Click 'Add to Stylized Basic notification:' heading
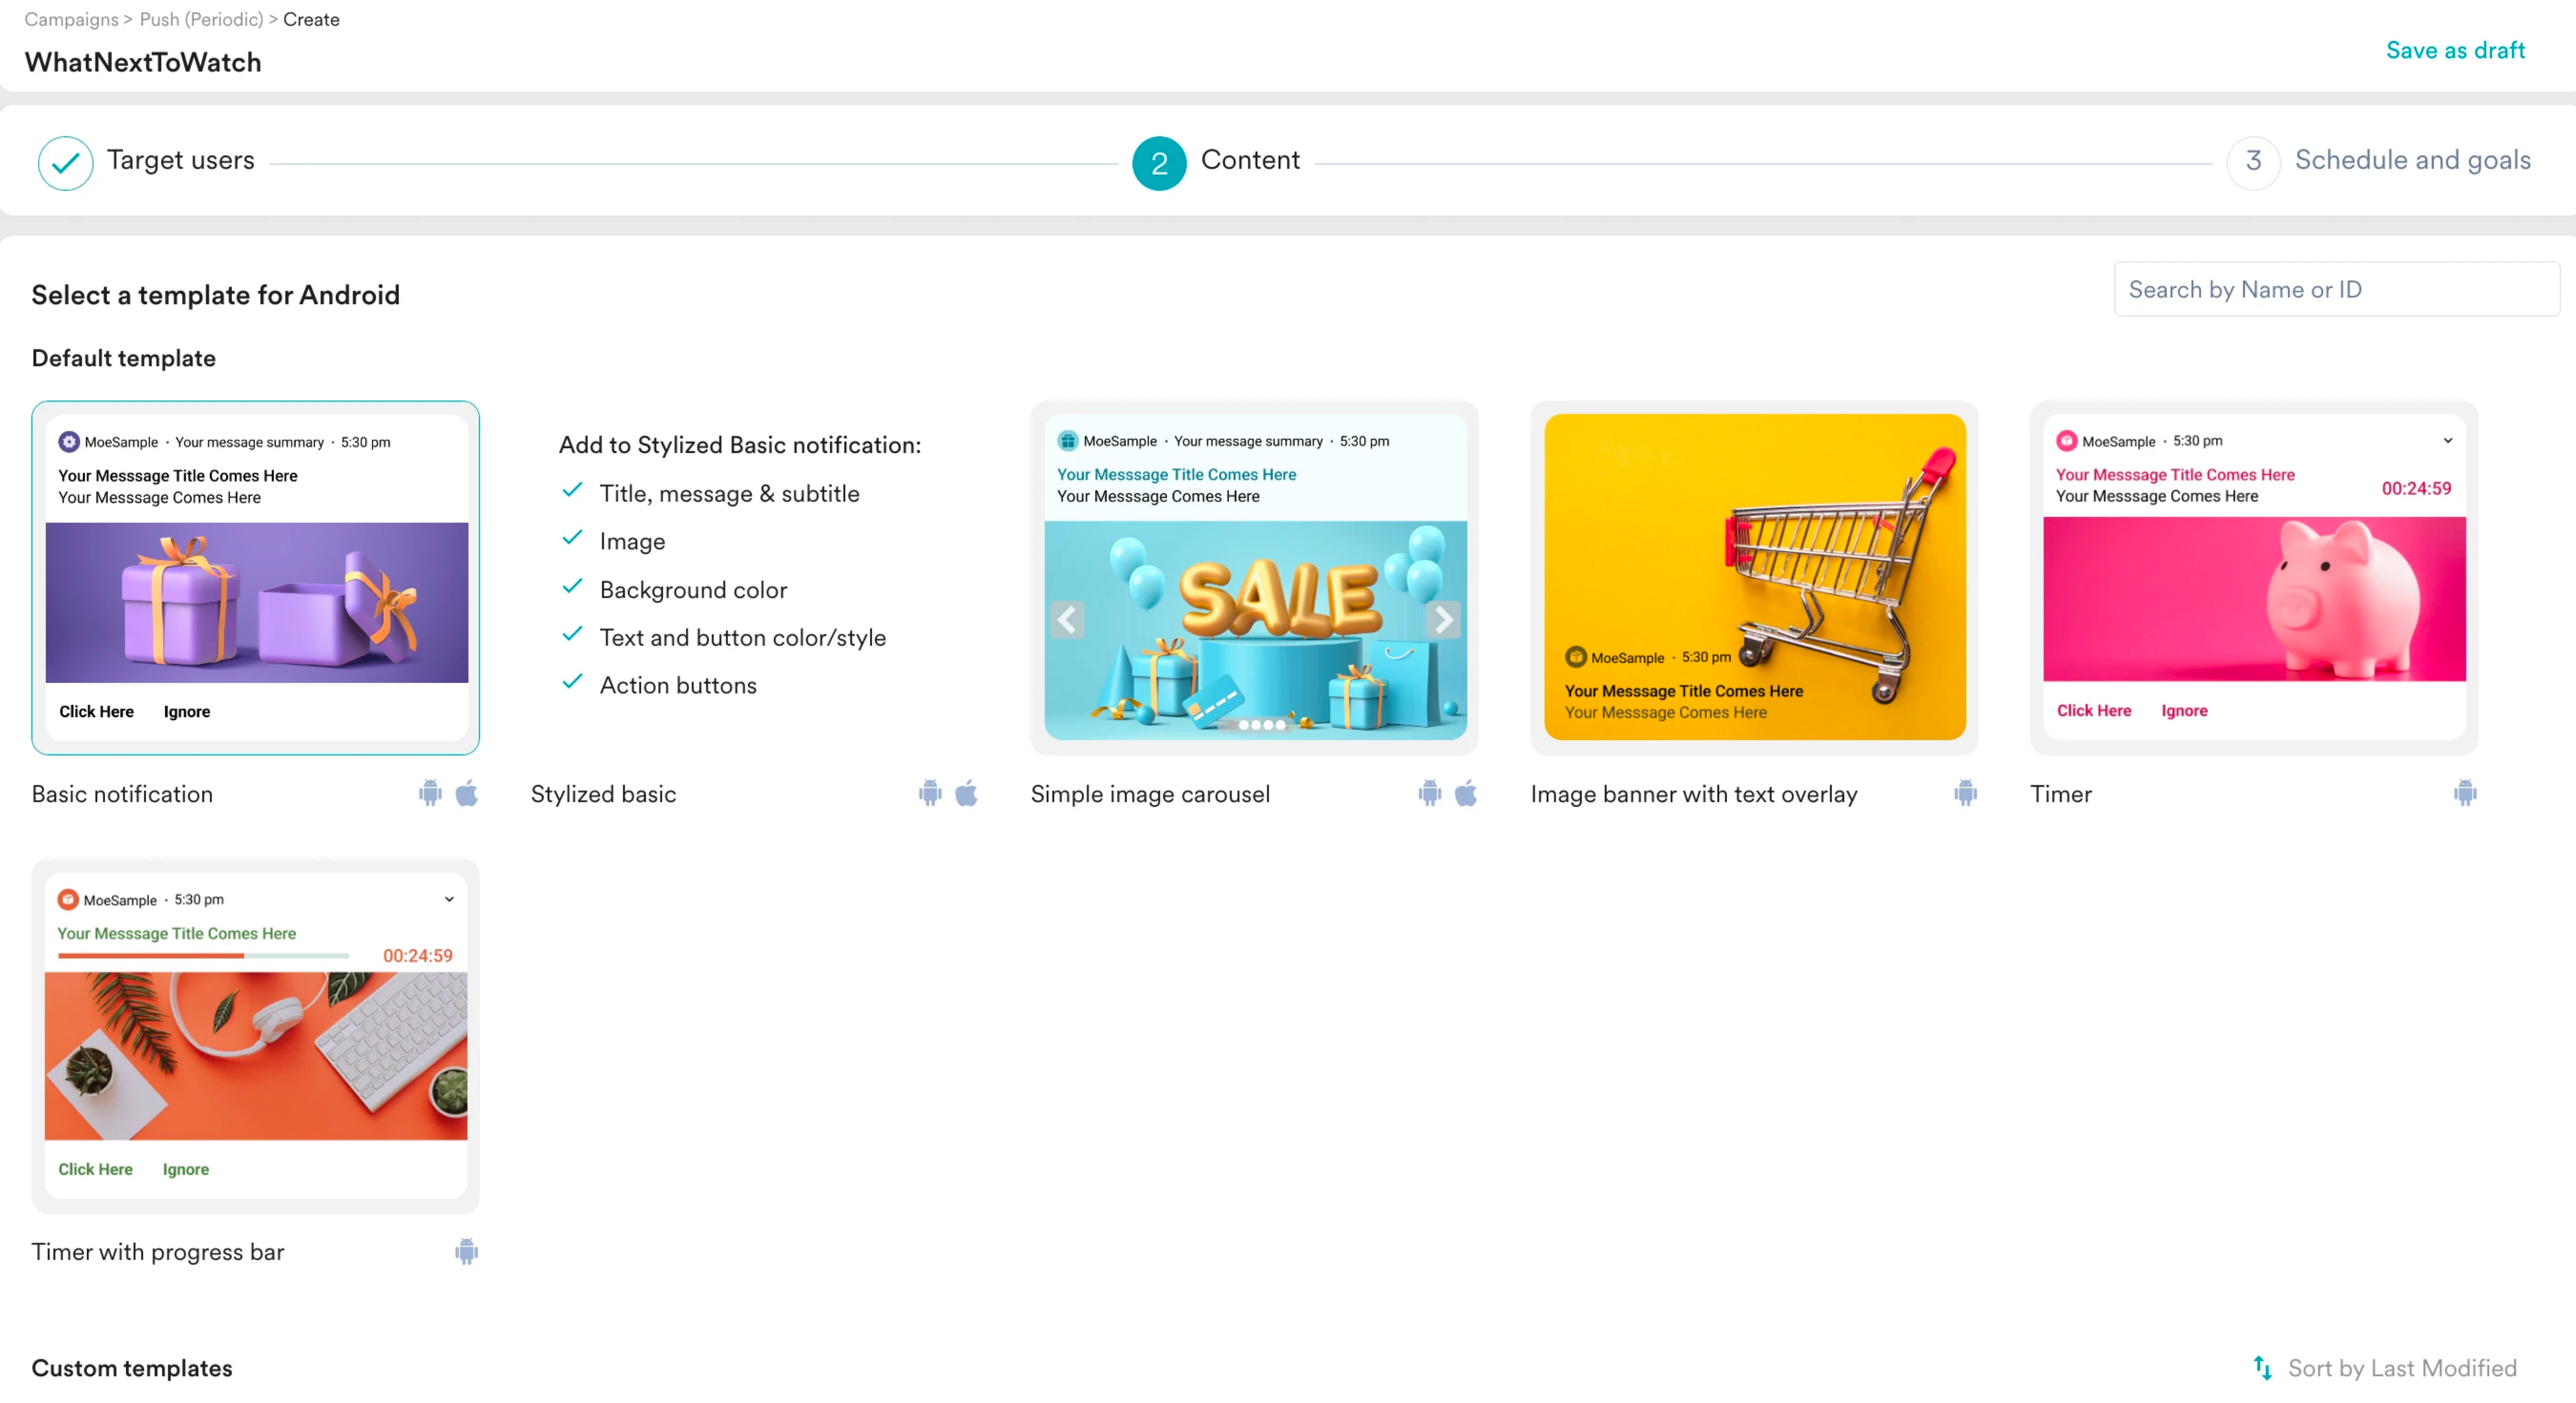The width and height of the screenshot is (2576, 1403). pos(740,445)
